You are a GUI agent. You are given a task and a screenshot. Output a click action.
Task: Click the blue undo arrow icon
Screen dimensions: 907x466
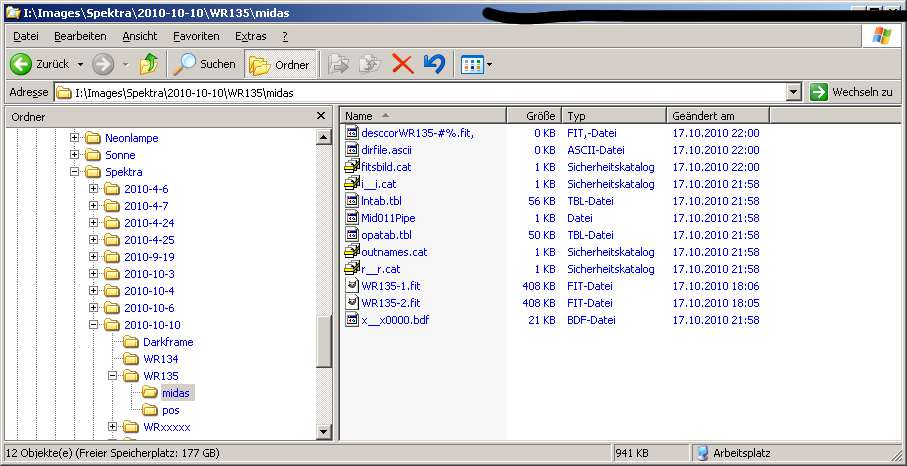click(x=434, y=64)
